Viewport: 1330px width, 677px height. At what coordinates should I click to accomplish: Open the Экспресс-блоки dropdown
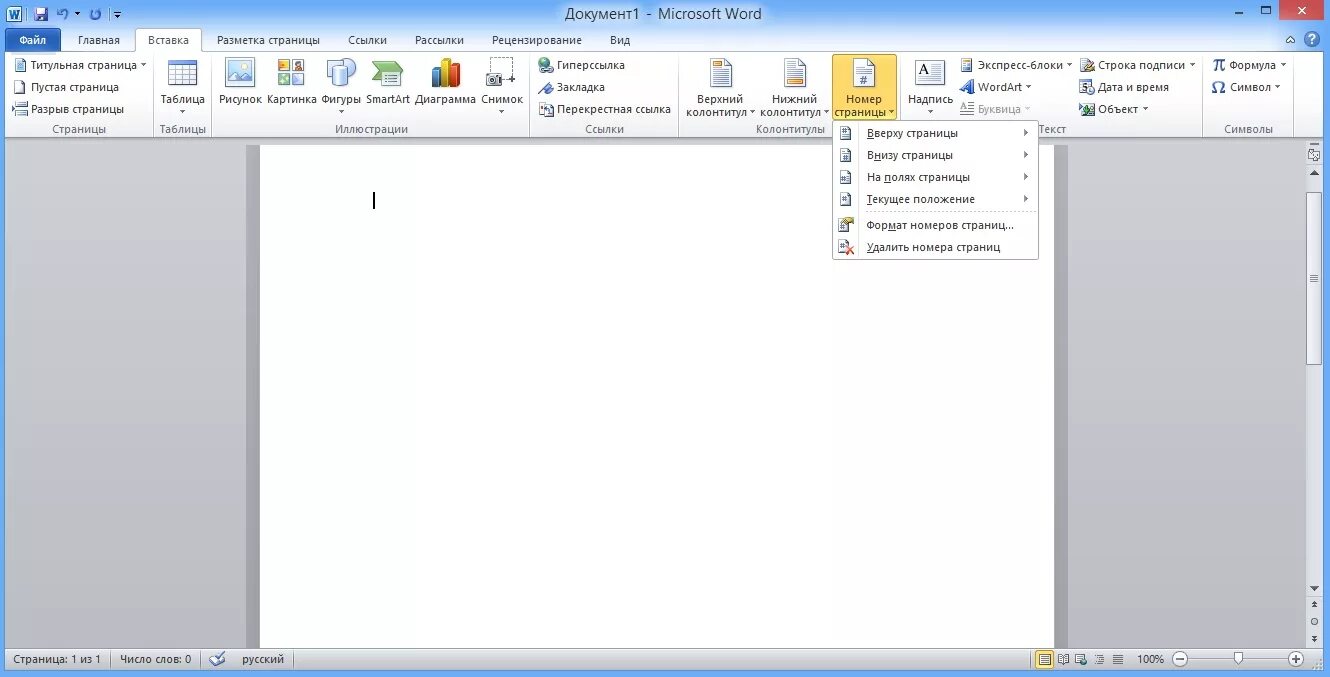pyautogui.click(x=1016, y=65)
